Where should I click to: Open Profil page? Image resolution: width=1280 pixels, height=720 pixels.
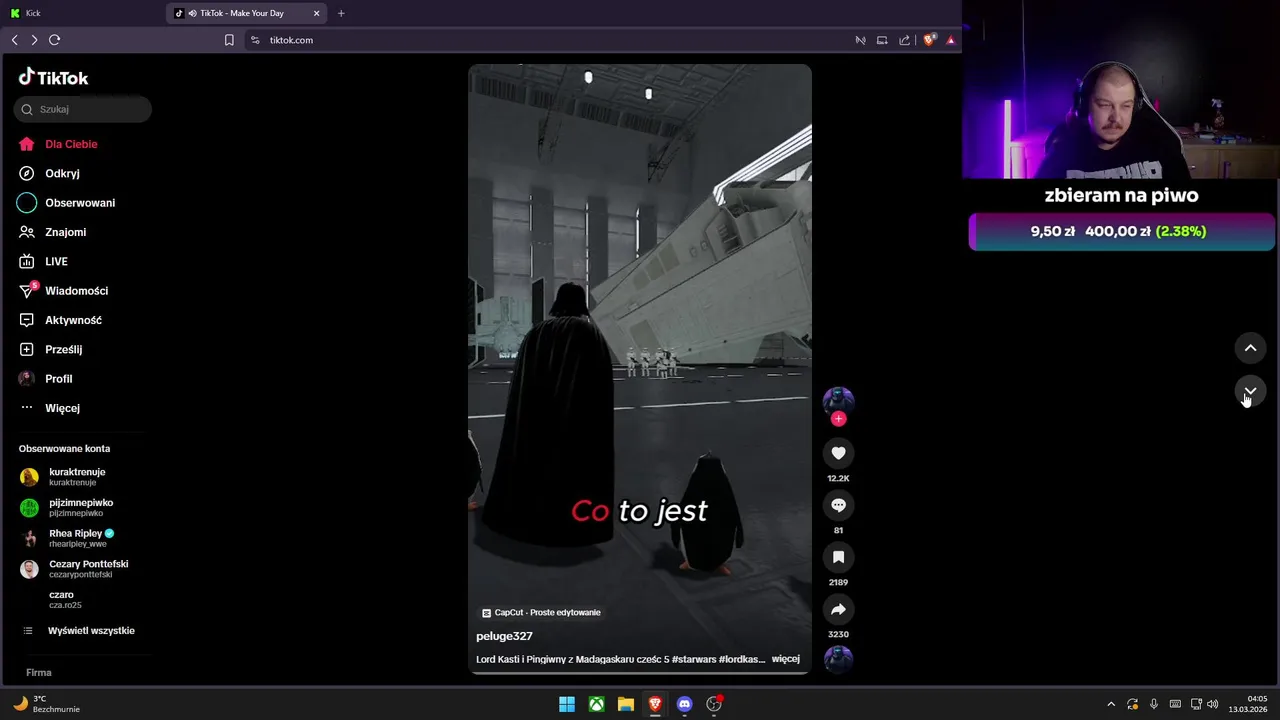(x=46, y=379)
